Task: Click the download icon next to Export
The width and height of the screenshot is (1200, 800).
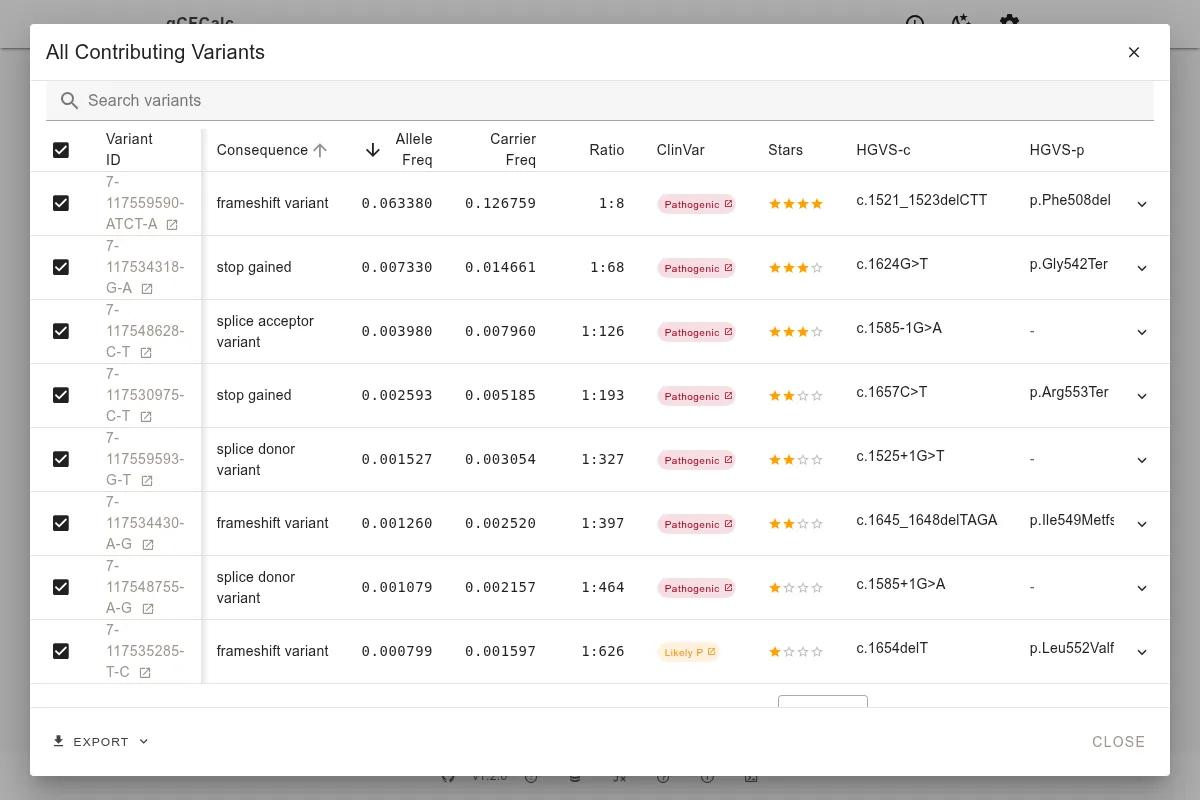Action: 58,741
